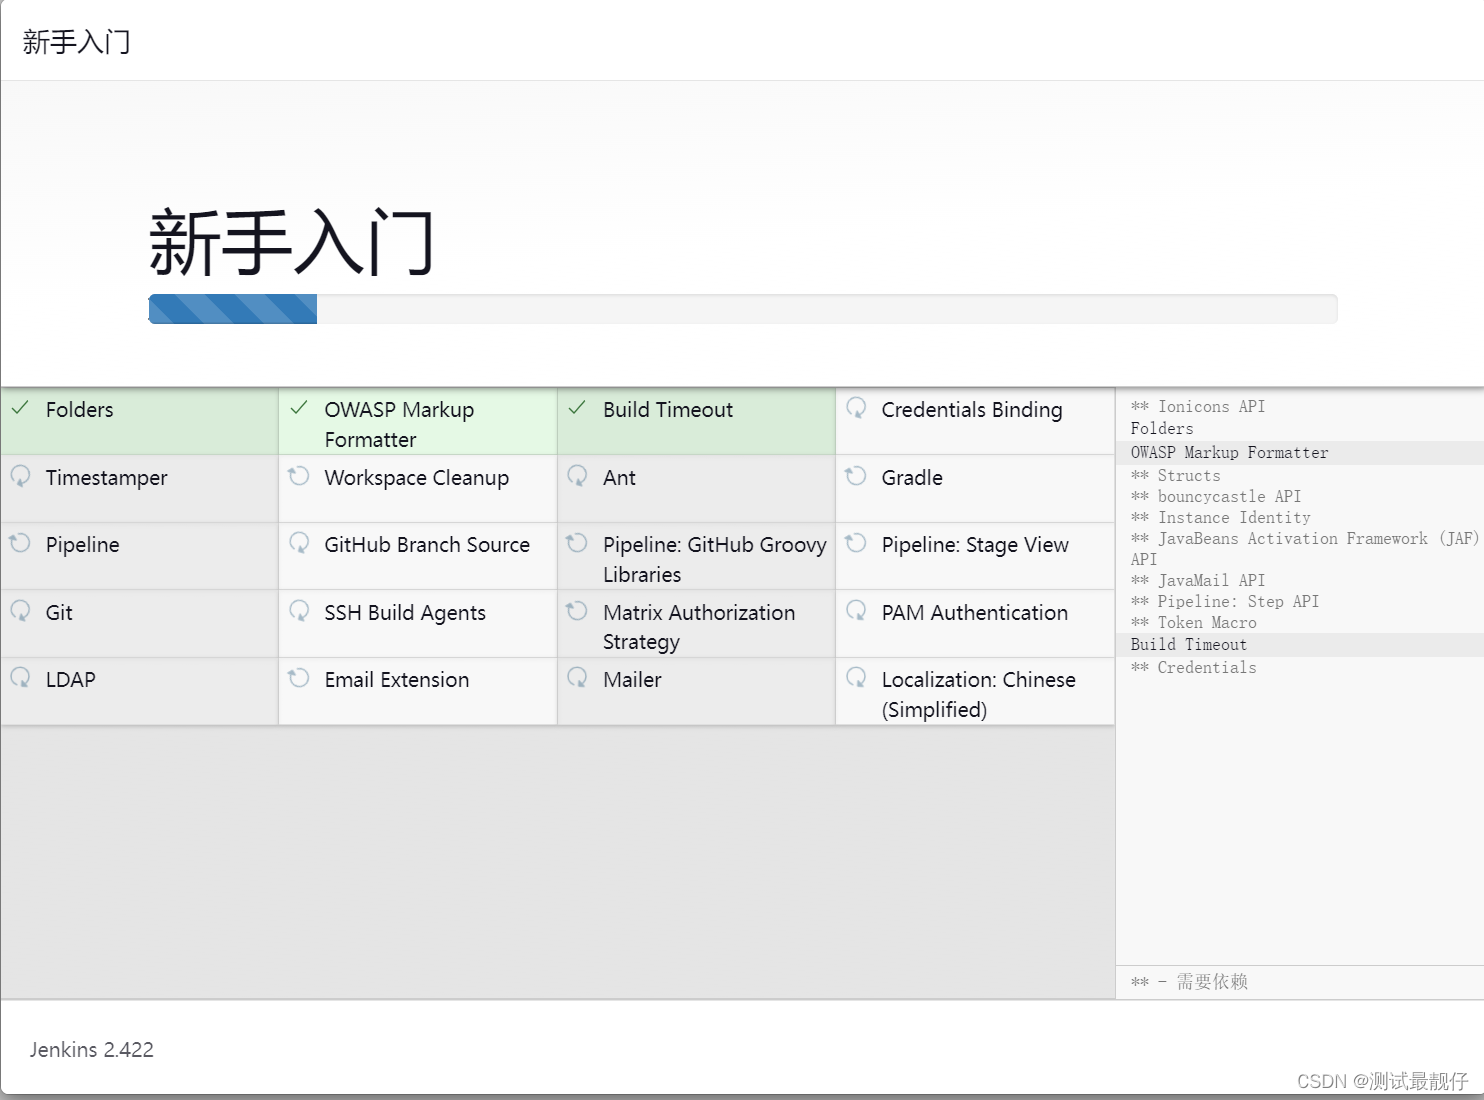This screenshot has height=1100, width=1484.
Task: Click the Folders entry in install log
Action: click(1162, 428)
